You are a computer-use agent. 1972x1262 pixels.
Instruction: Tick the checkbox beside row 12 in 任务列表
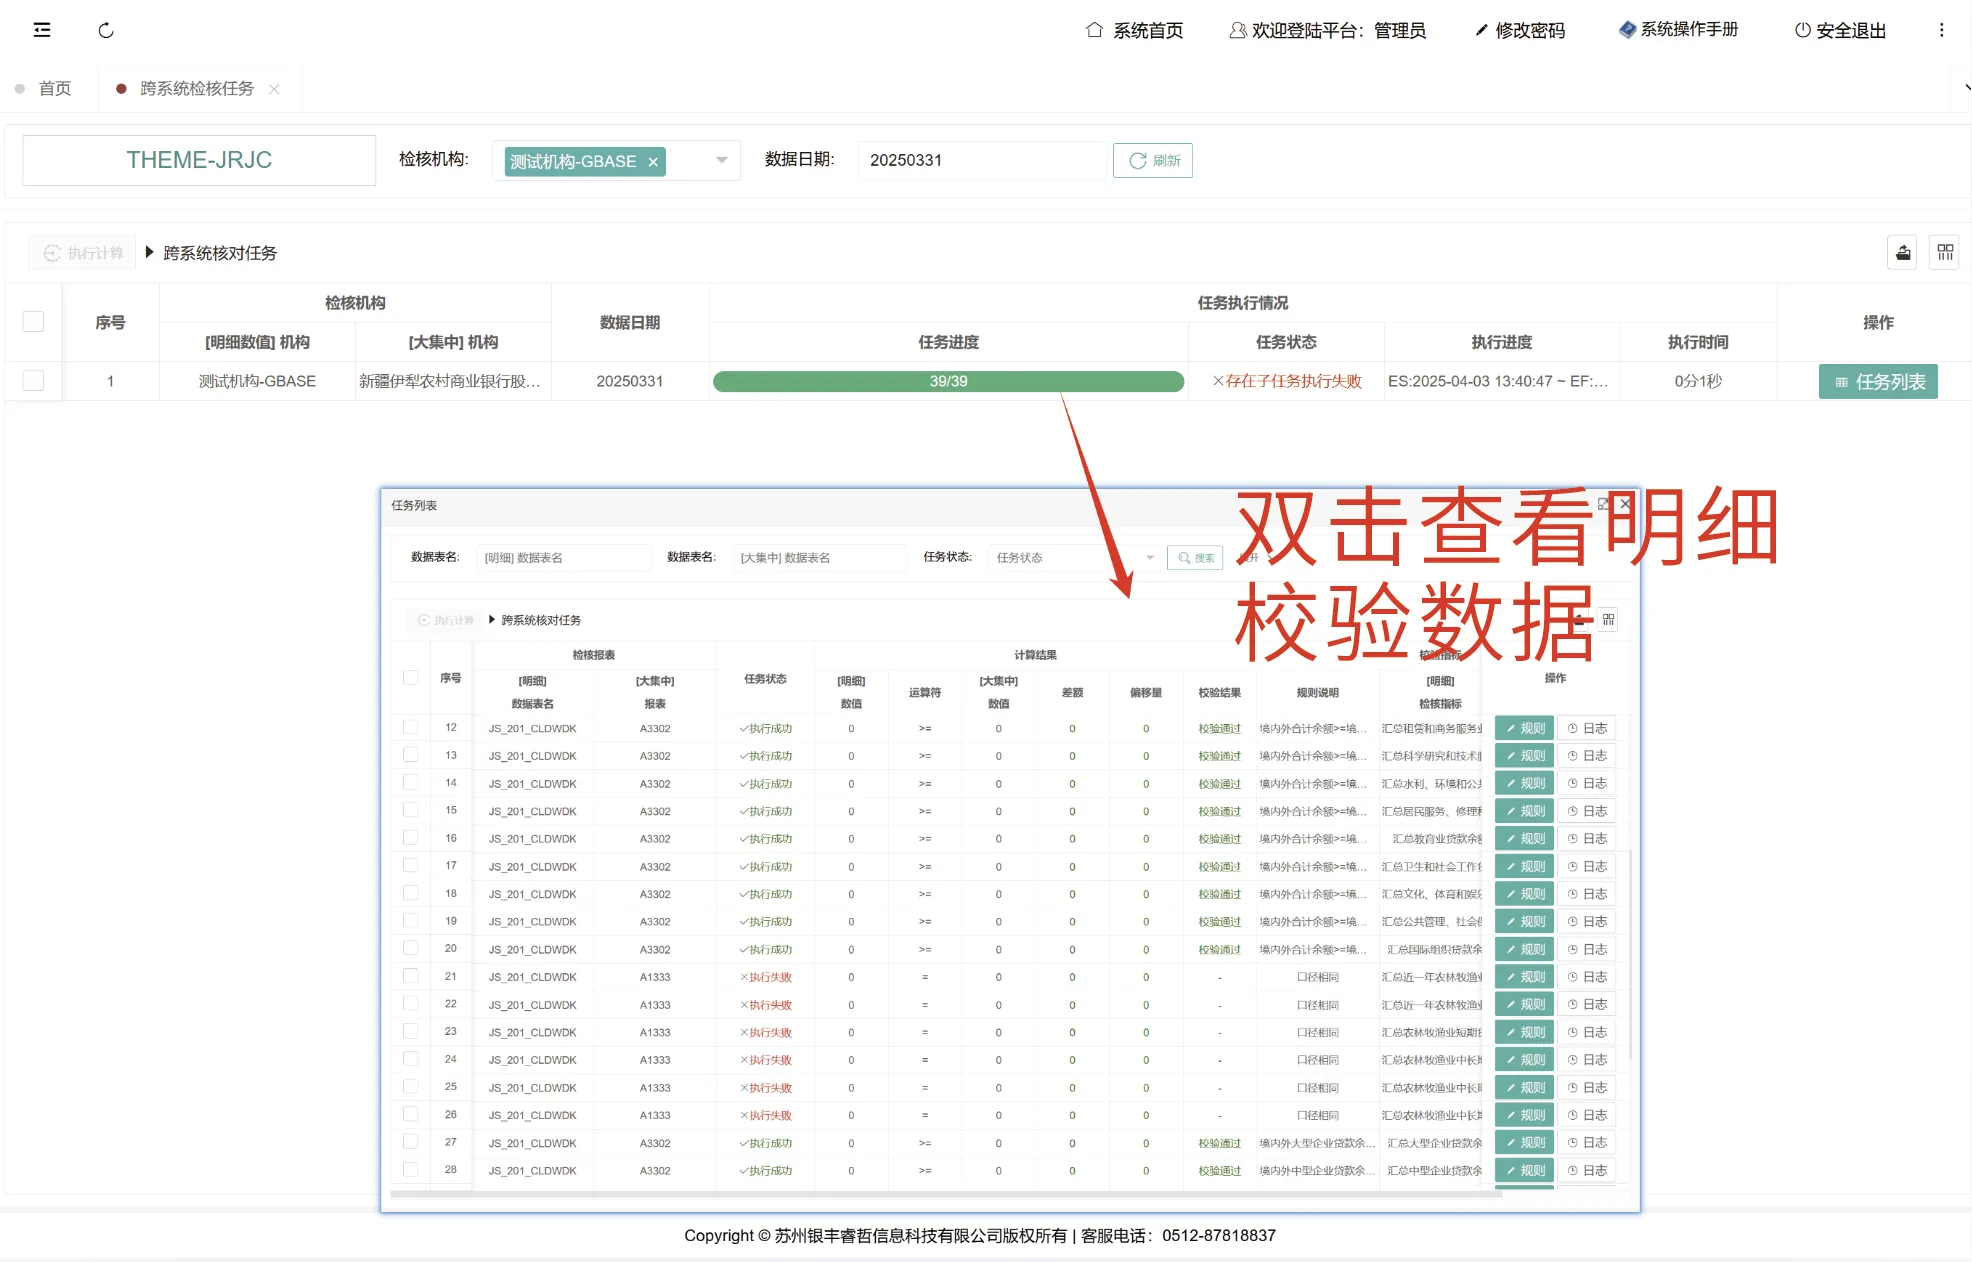click(410, 727)
